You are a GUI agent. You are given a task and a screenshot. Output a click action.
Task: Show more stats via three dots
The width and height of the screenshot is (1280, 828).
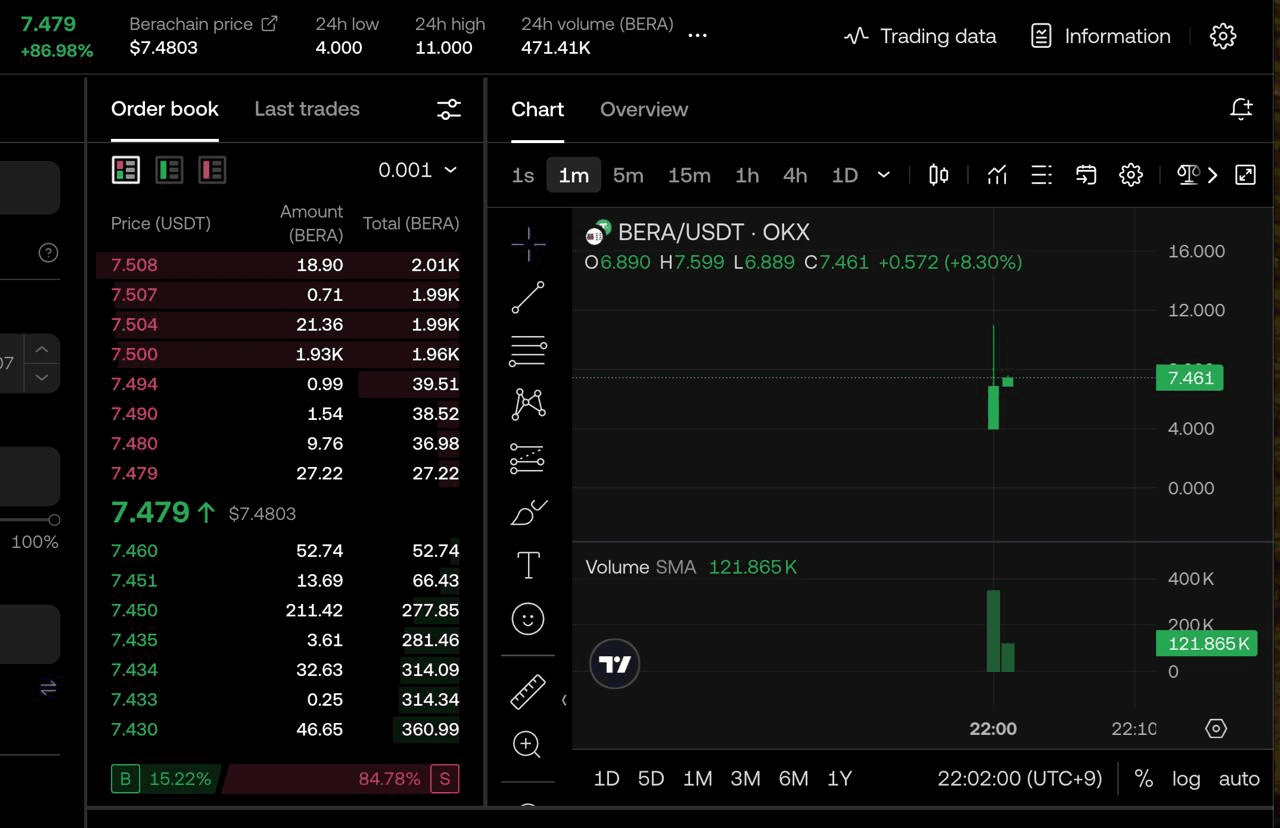tap(698, 35)
